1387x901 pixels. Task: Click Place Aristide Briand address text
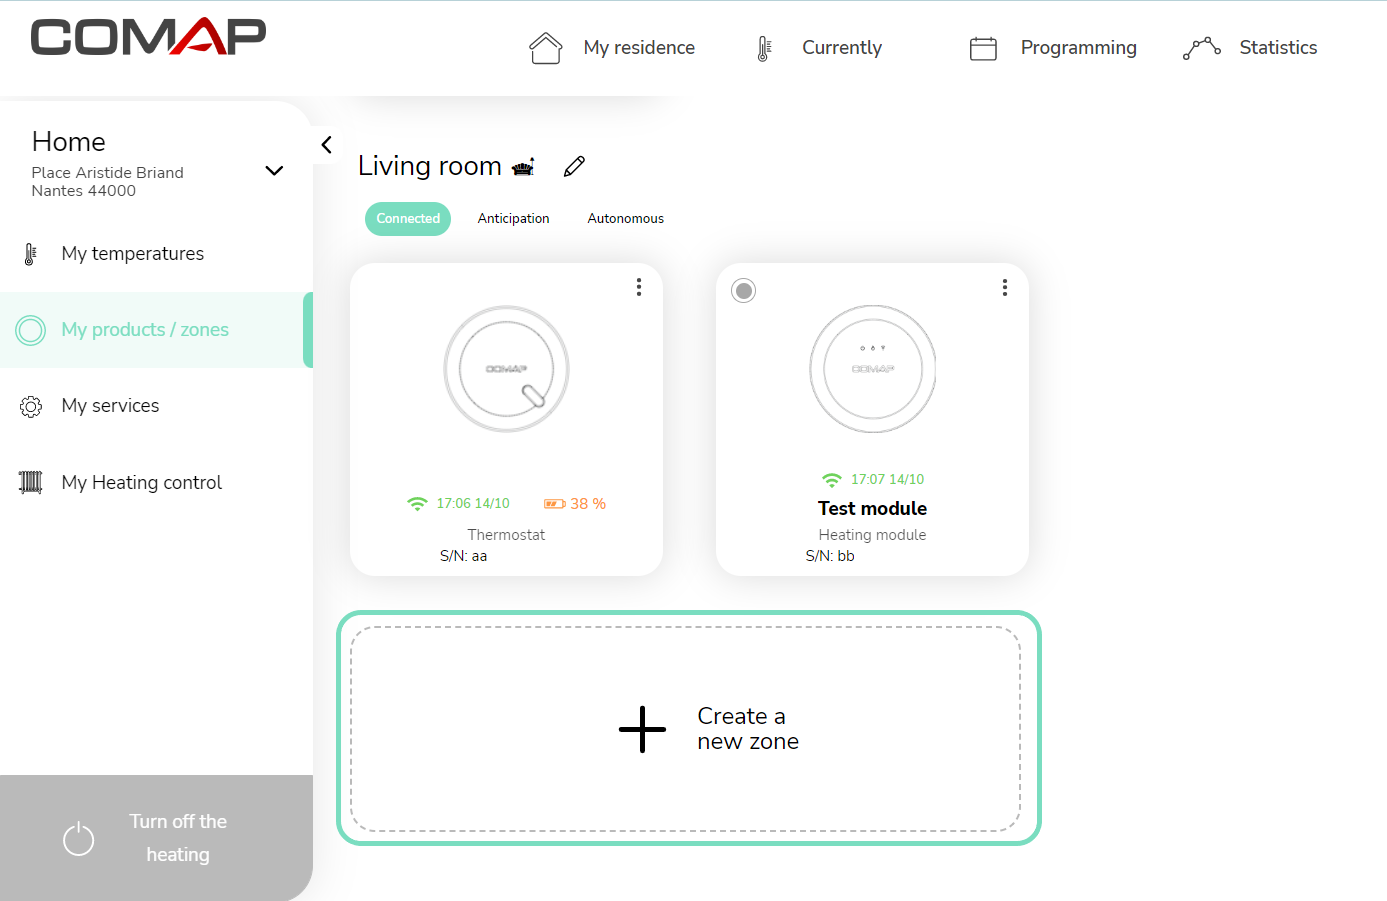108,173
